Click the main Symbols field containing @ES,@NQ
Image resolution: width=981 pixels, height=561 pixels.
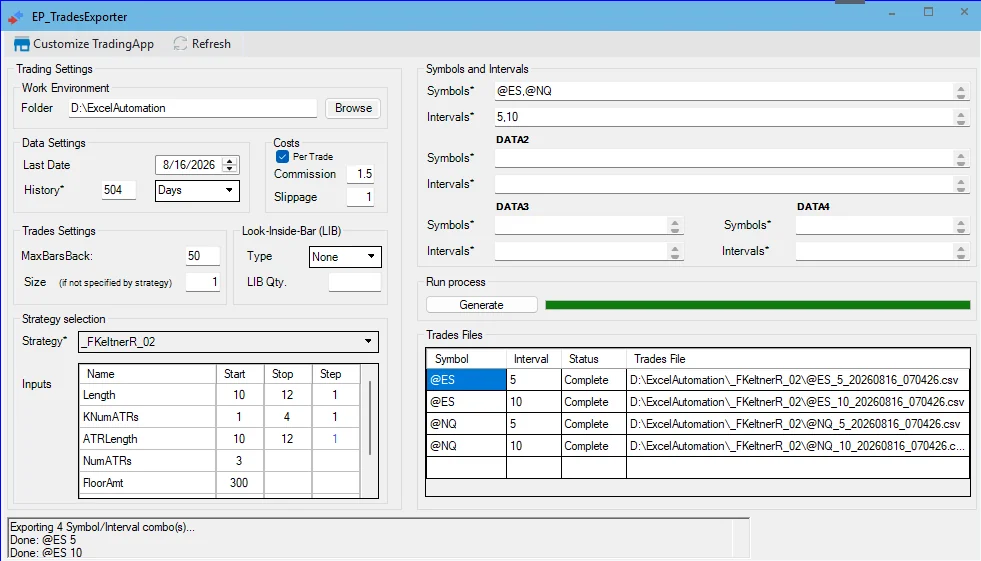tap(724, 91)
